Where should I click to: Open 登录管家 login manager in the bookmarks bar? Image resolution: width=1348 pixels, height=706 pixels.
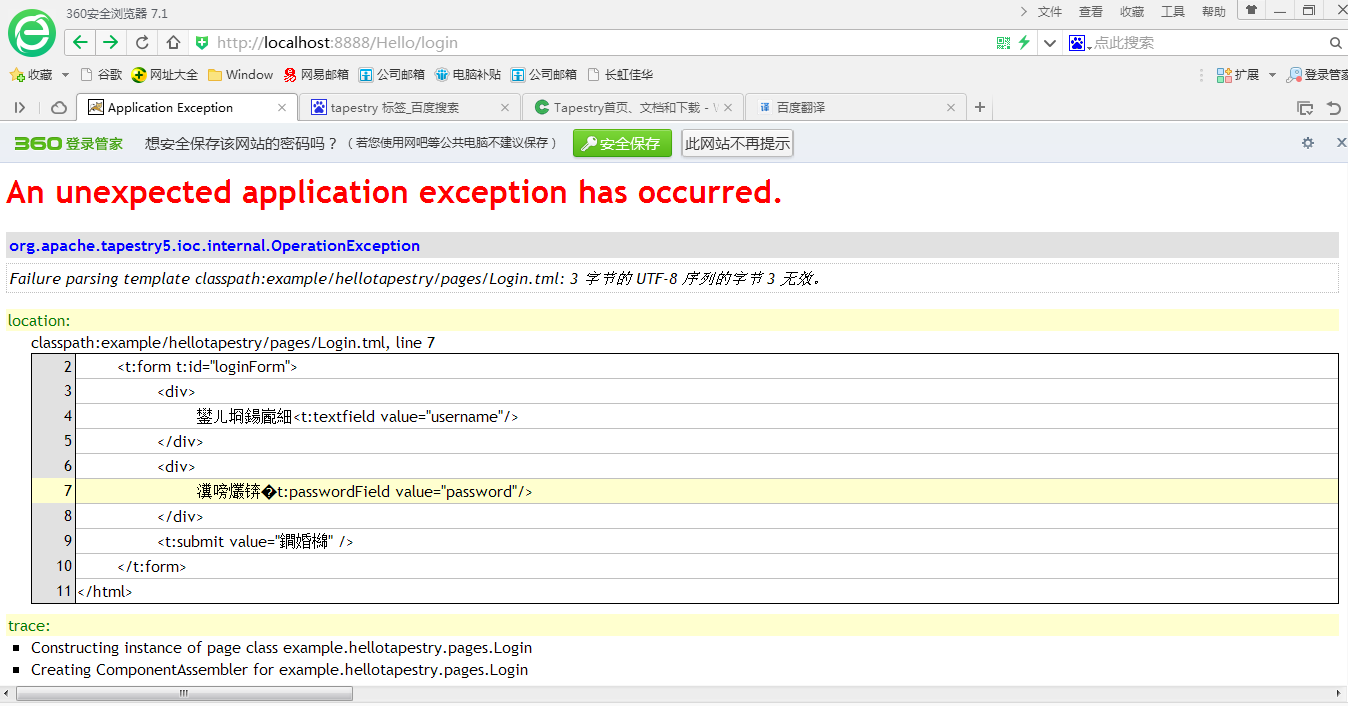1316,75
